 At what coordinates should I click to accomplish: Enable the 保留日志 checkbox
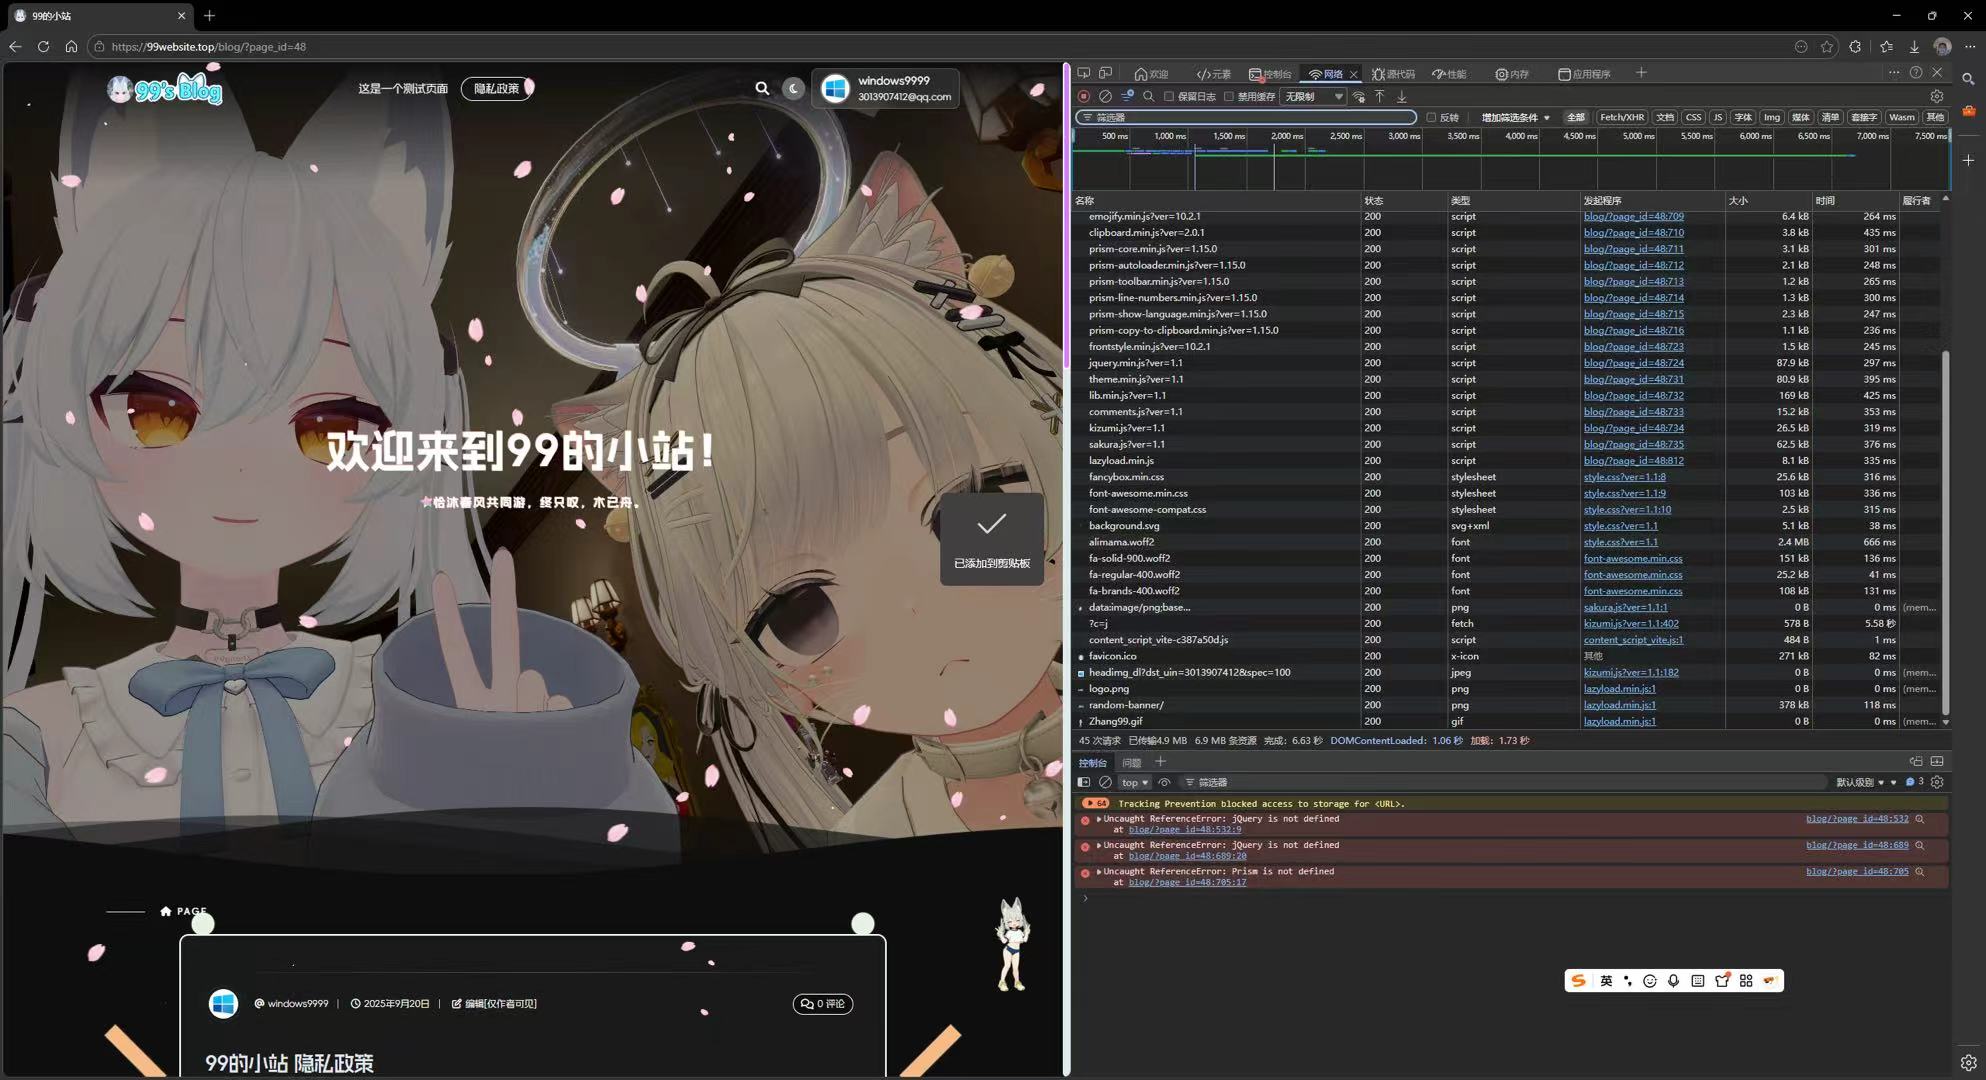[1168, 97]
